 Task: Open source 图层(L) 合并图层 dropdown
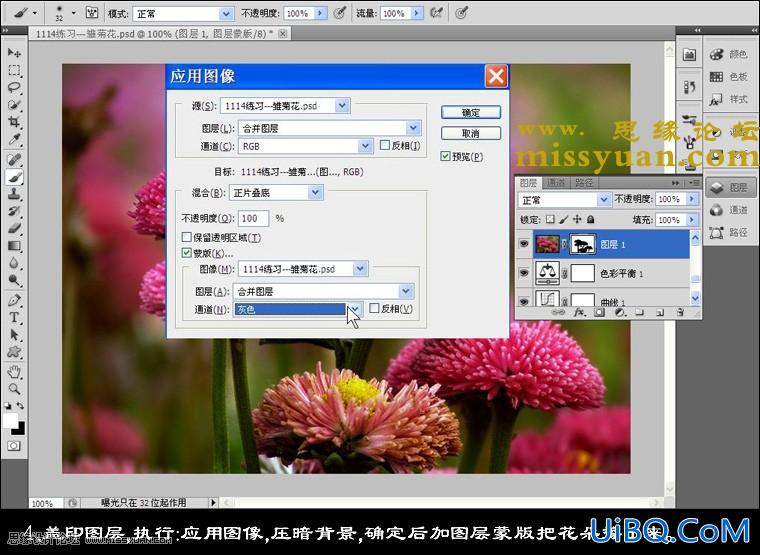point(413,128)
